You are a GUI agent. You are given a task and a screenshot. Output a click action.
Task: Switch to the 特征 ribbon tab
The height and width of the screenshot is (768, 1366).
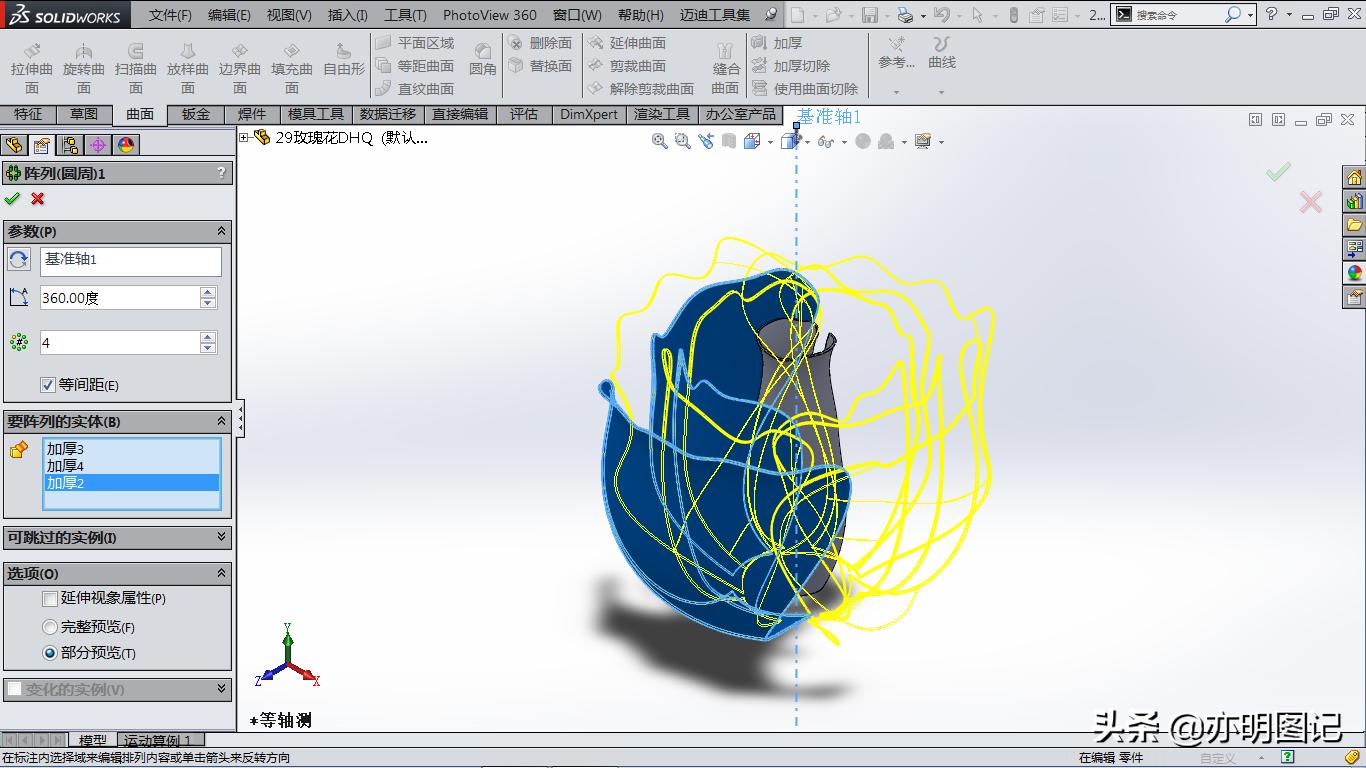(x=29, y=114)
